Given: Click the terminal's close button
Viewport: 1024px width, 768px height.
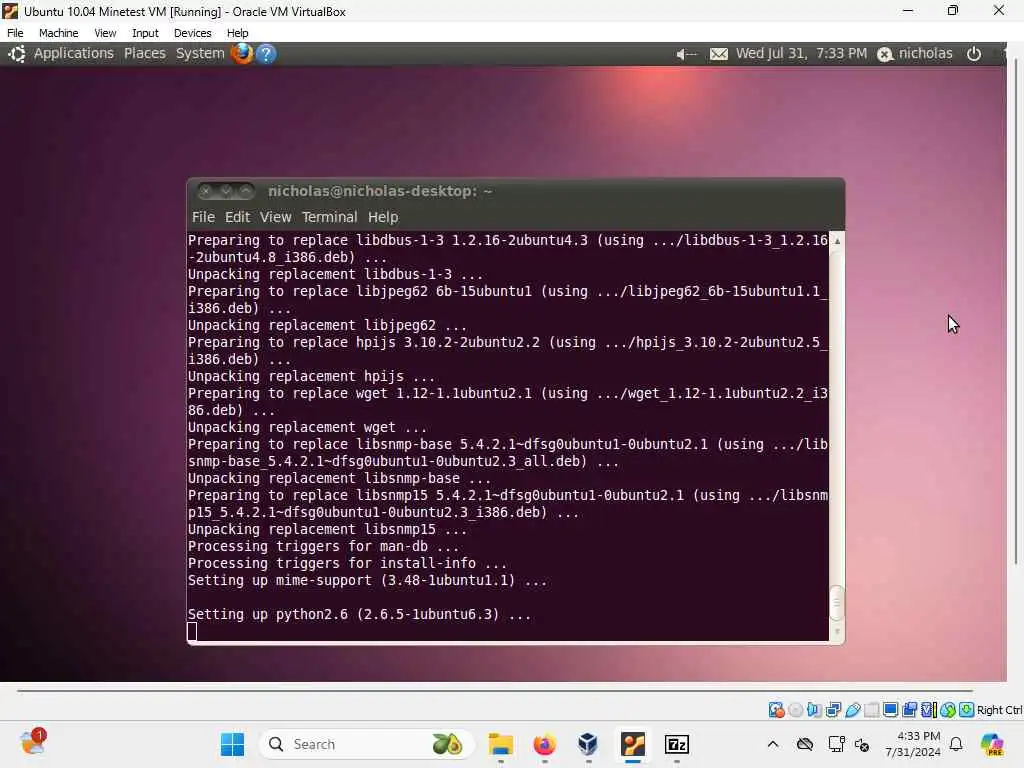Looking at the screenshot, I should [206, 191].
